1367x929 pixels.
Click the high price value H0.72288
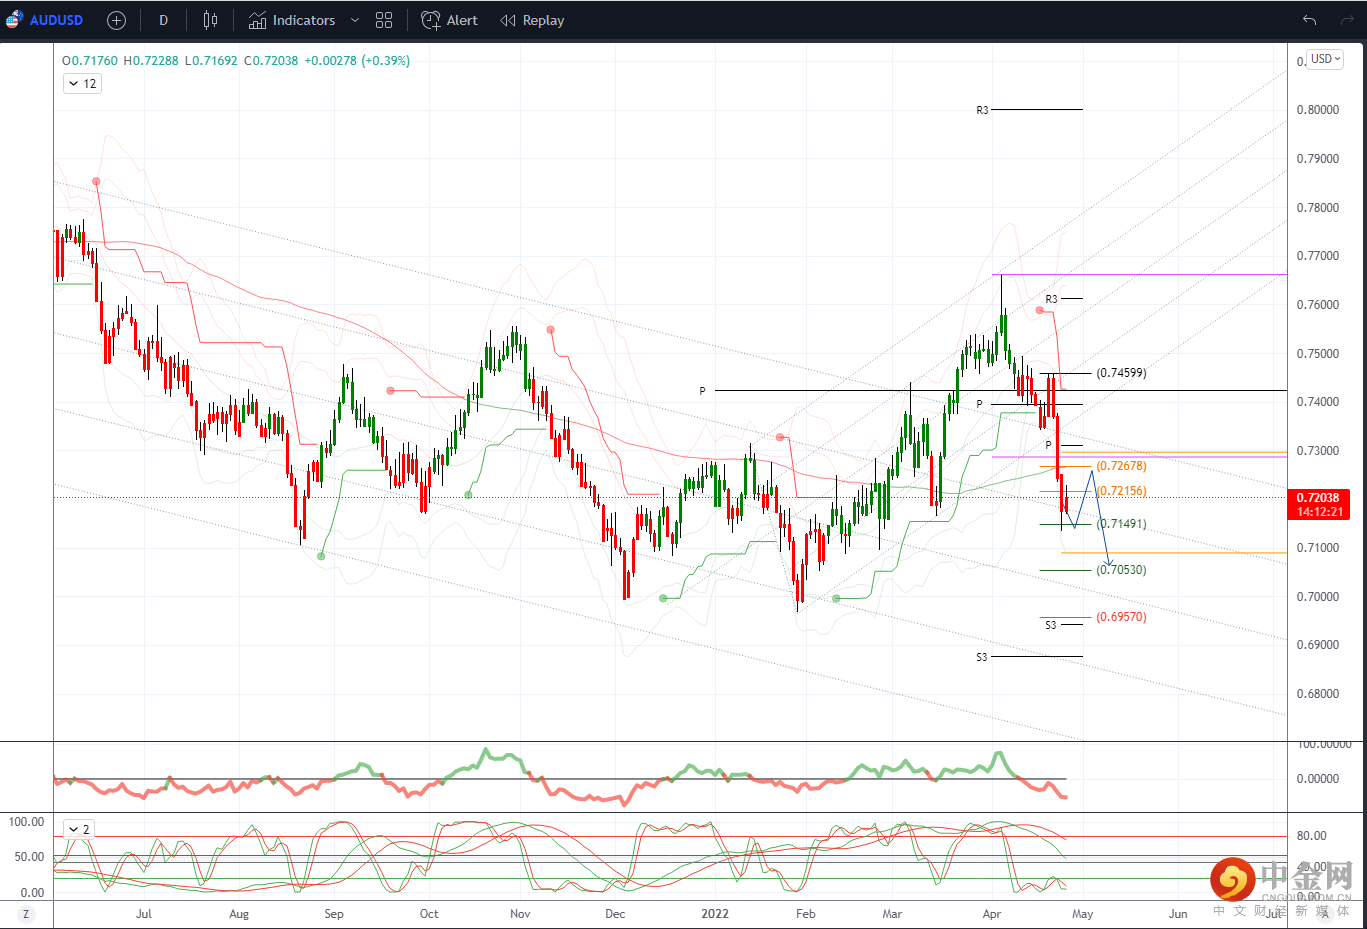(151, 61)
